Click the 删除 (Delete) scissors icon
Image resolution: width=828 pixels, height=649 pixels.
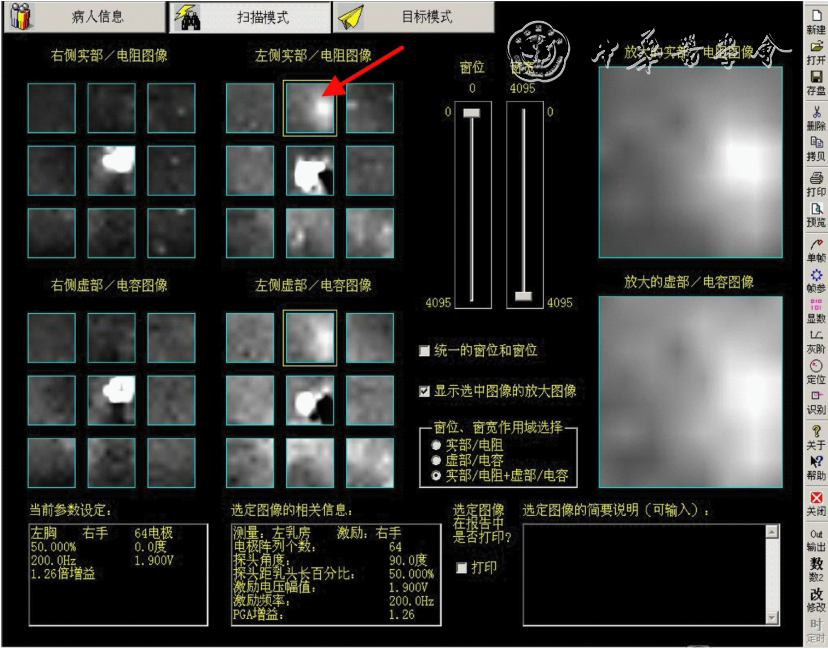[816, 118]
